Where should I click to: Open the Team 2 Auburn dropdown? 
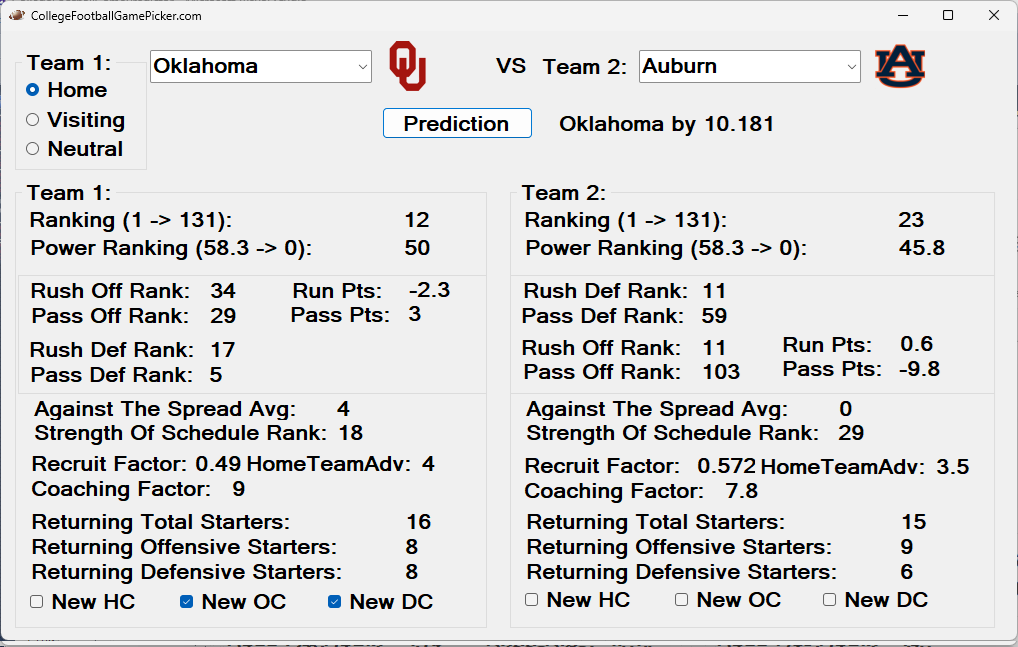[750, 66]
